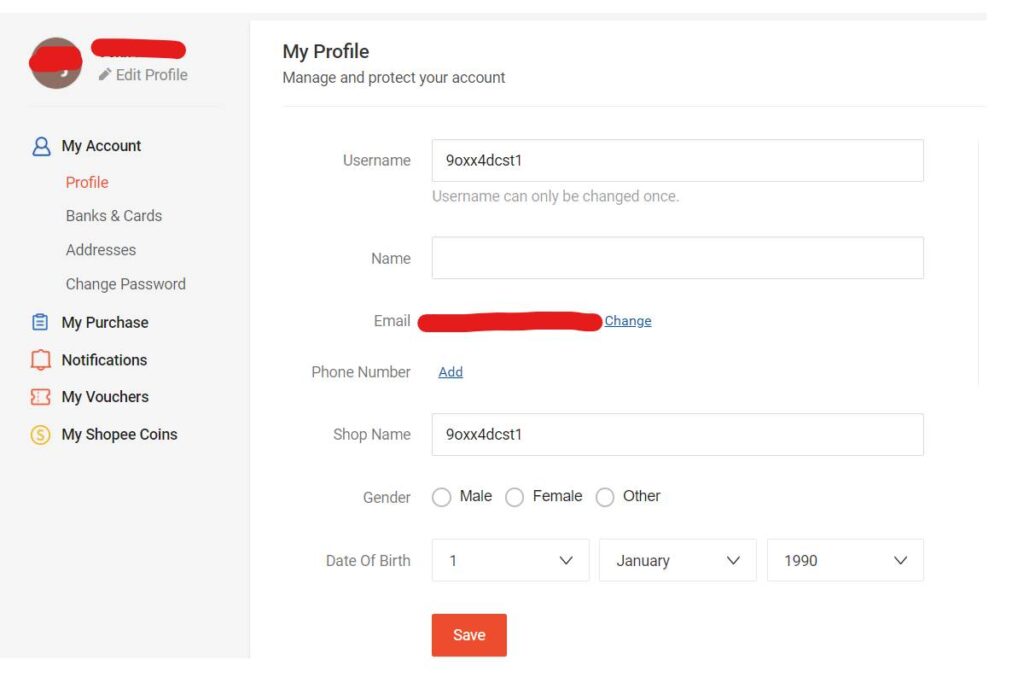Click inside the empty Name field
This screenshot has height=683, width=1024.
[x=677, y=258]
